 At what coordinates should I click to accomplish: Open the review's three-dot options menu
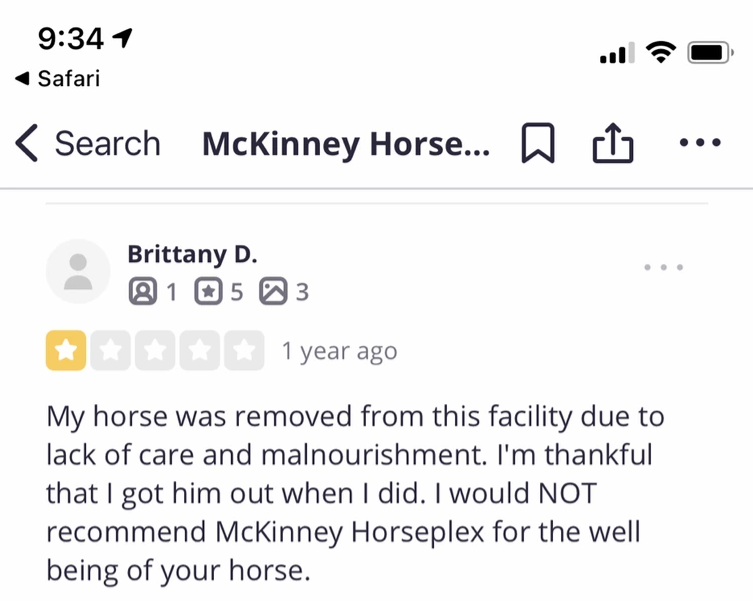664,267
